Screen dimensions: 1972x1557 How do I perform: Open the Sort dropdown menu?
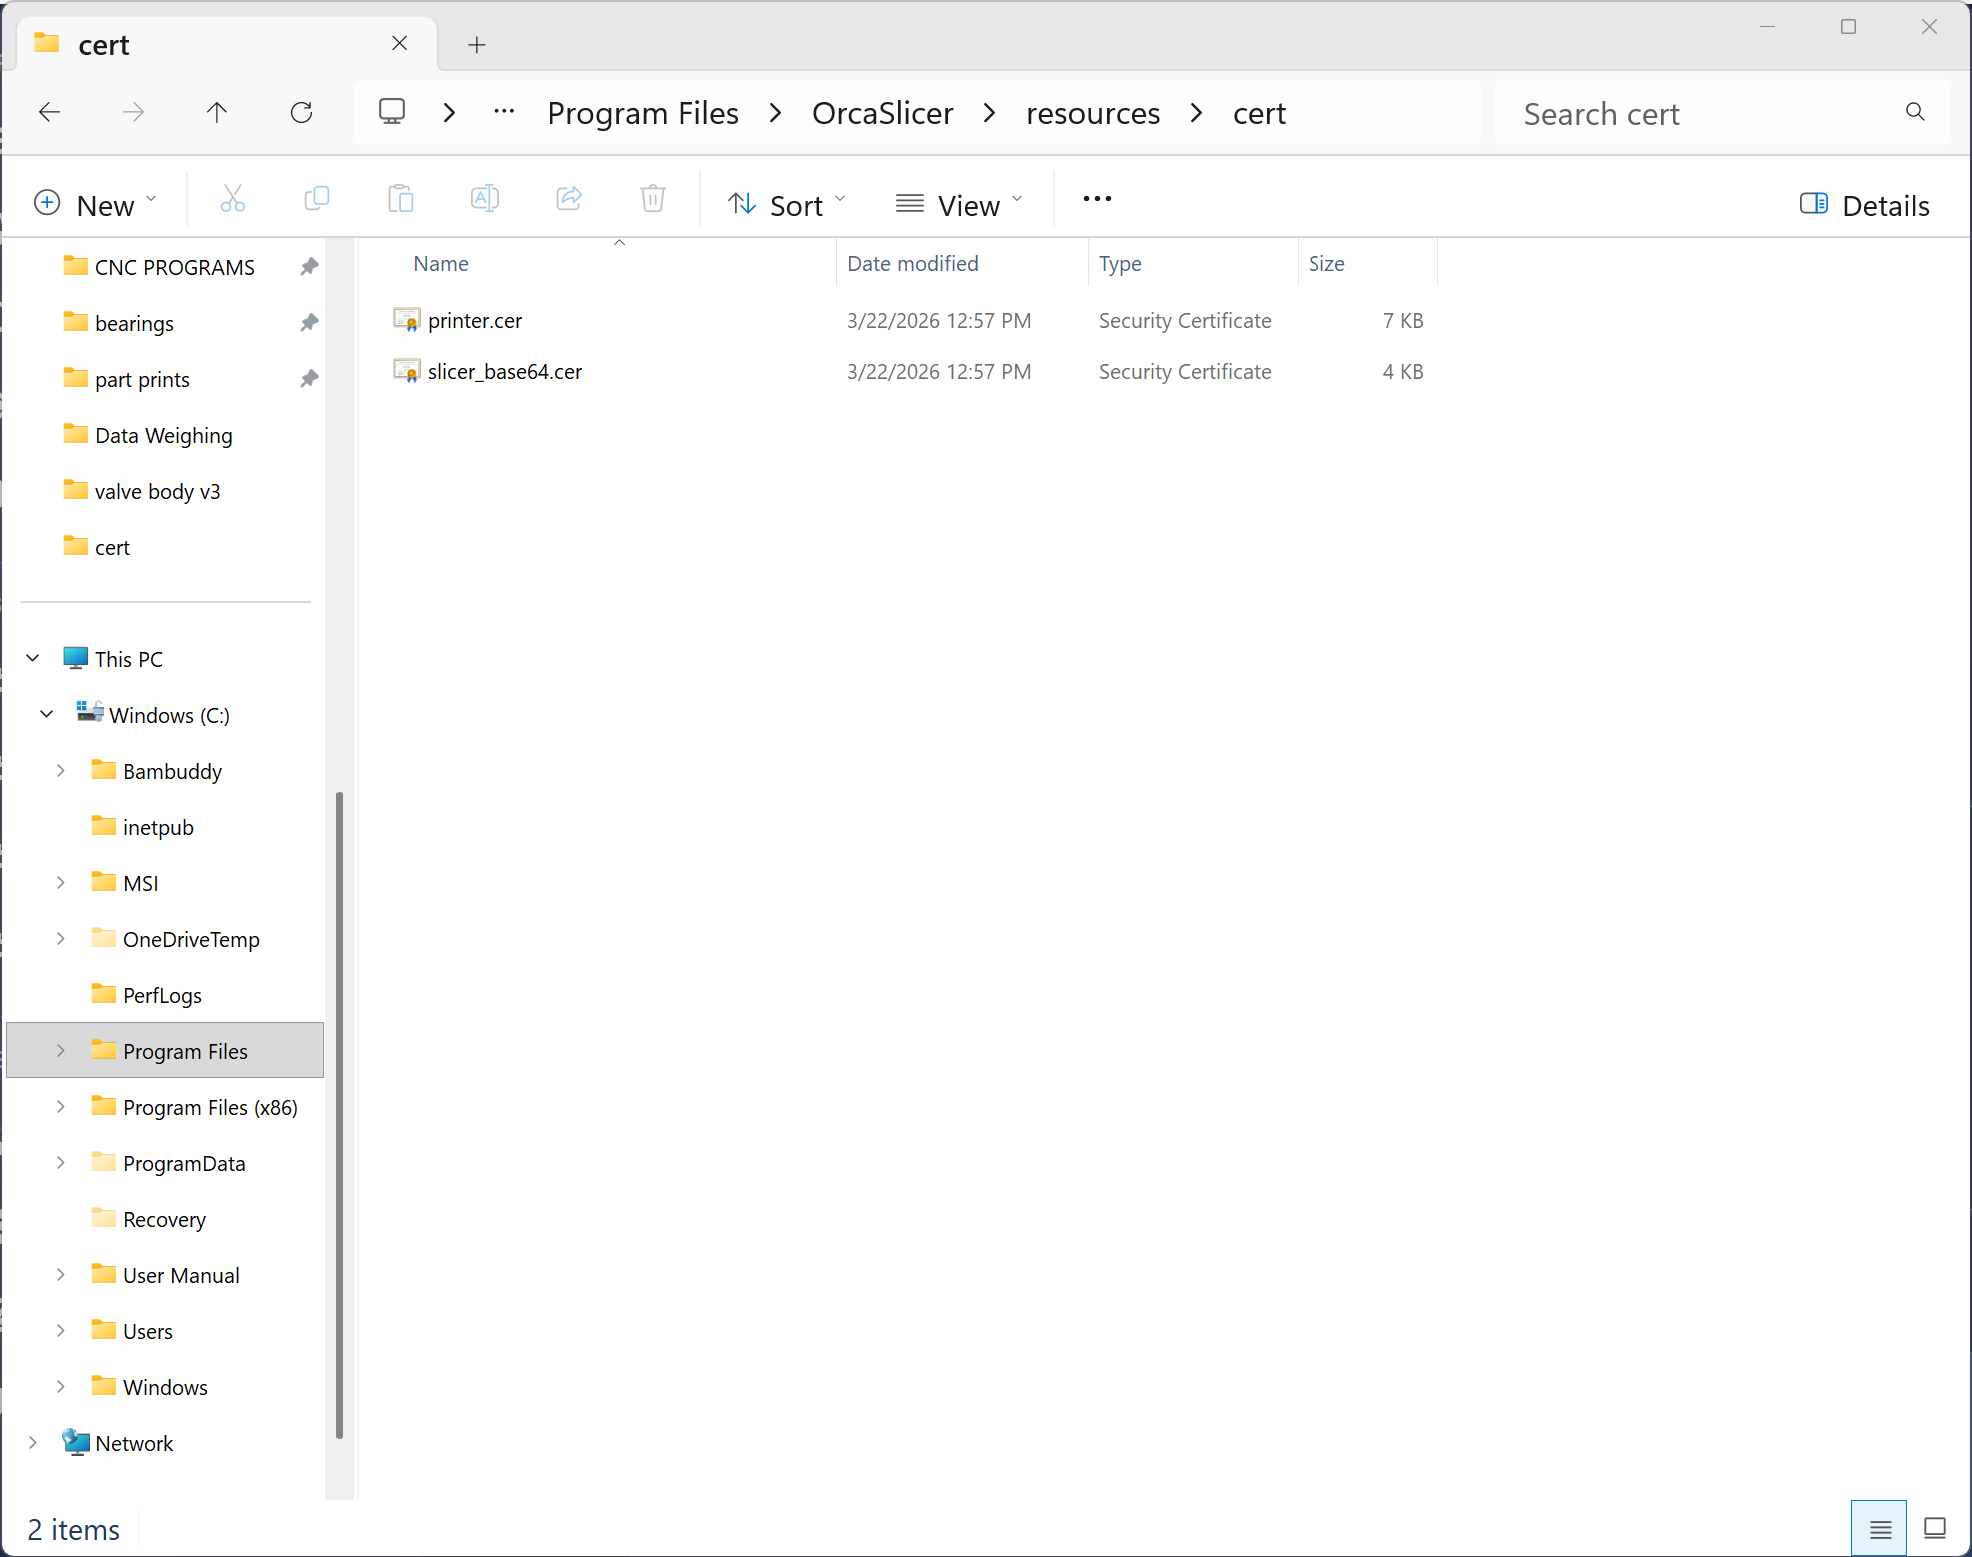pyautogui.click(x=786, y=205)
